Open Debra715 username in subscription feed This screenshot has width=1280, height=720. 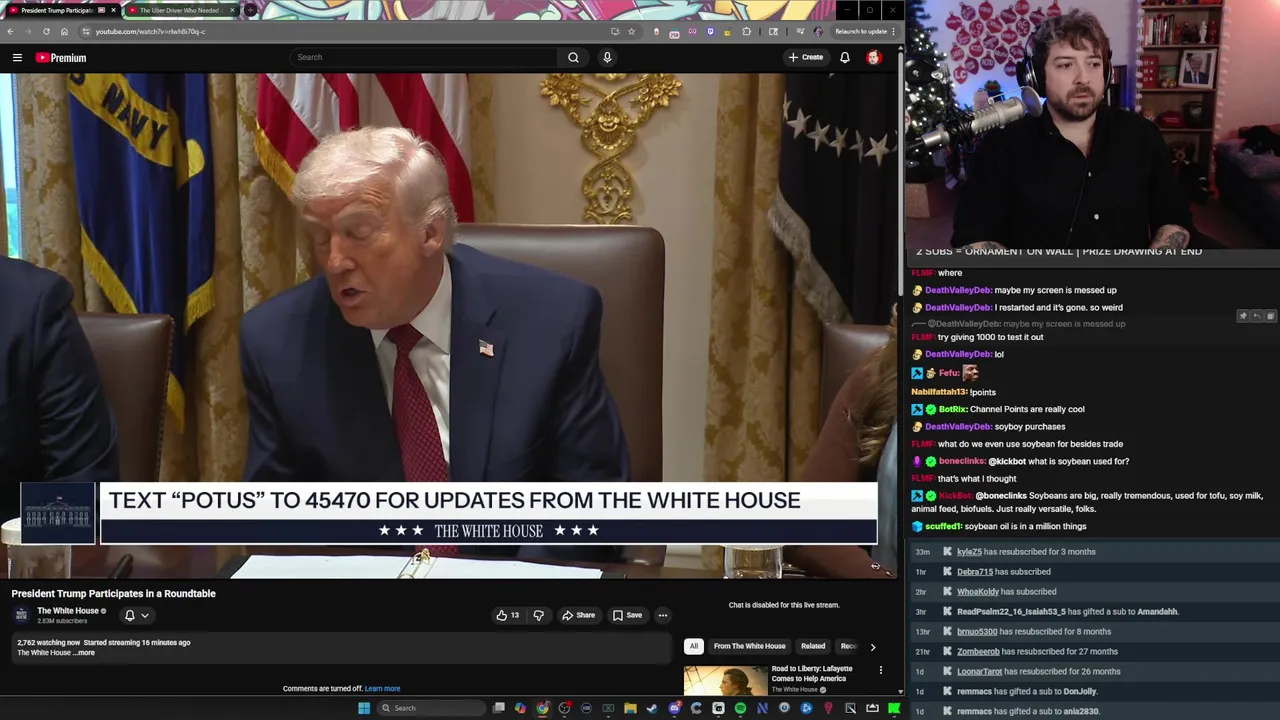pyautogui.click(x=975, y=572)
